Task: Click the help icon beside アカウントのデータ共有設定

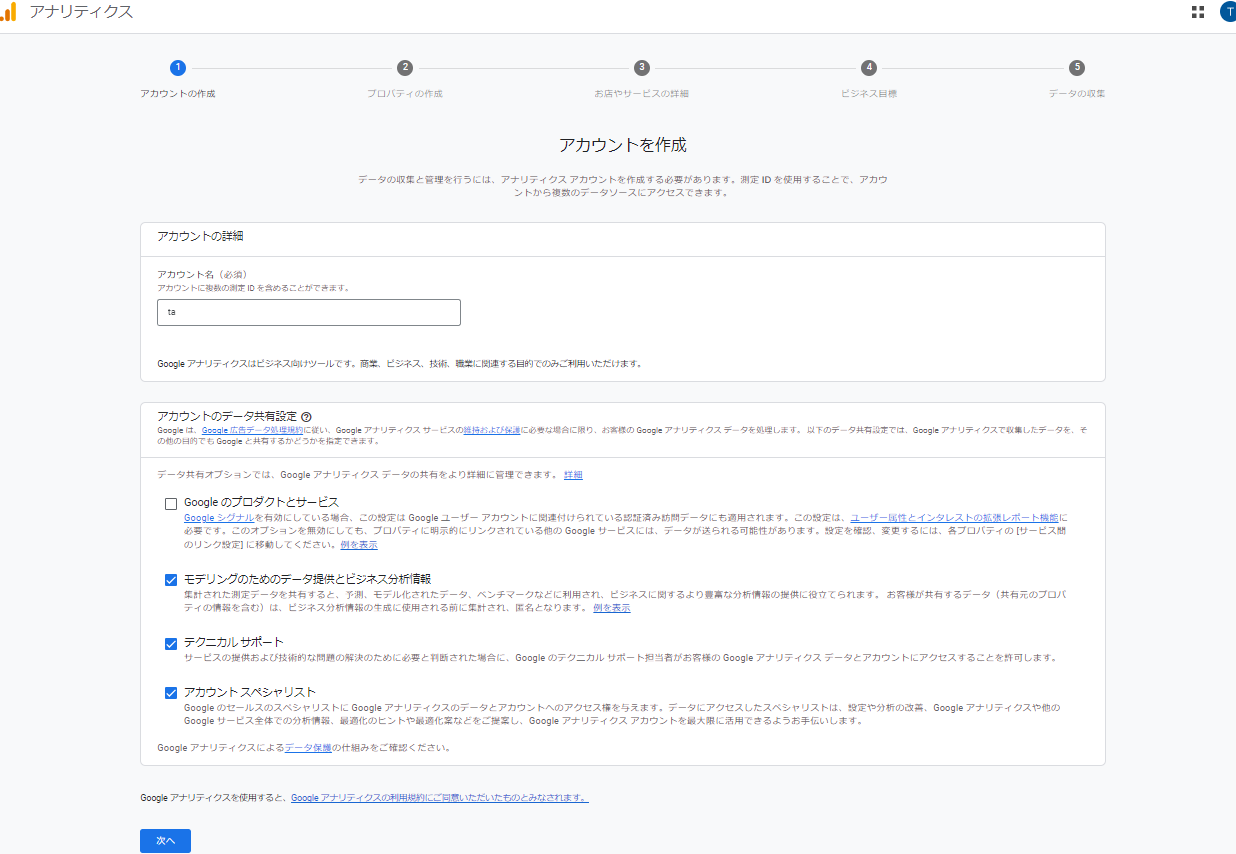Action: click(x=306, y=417)
